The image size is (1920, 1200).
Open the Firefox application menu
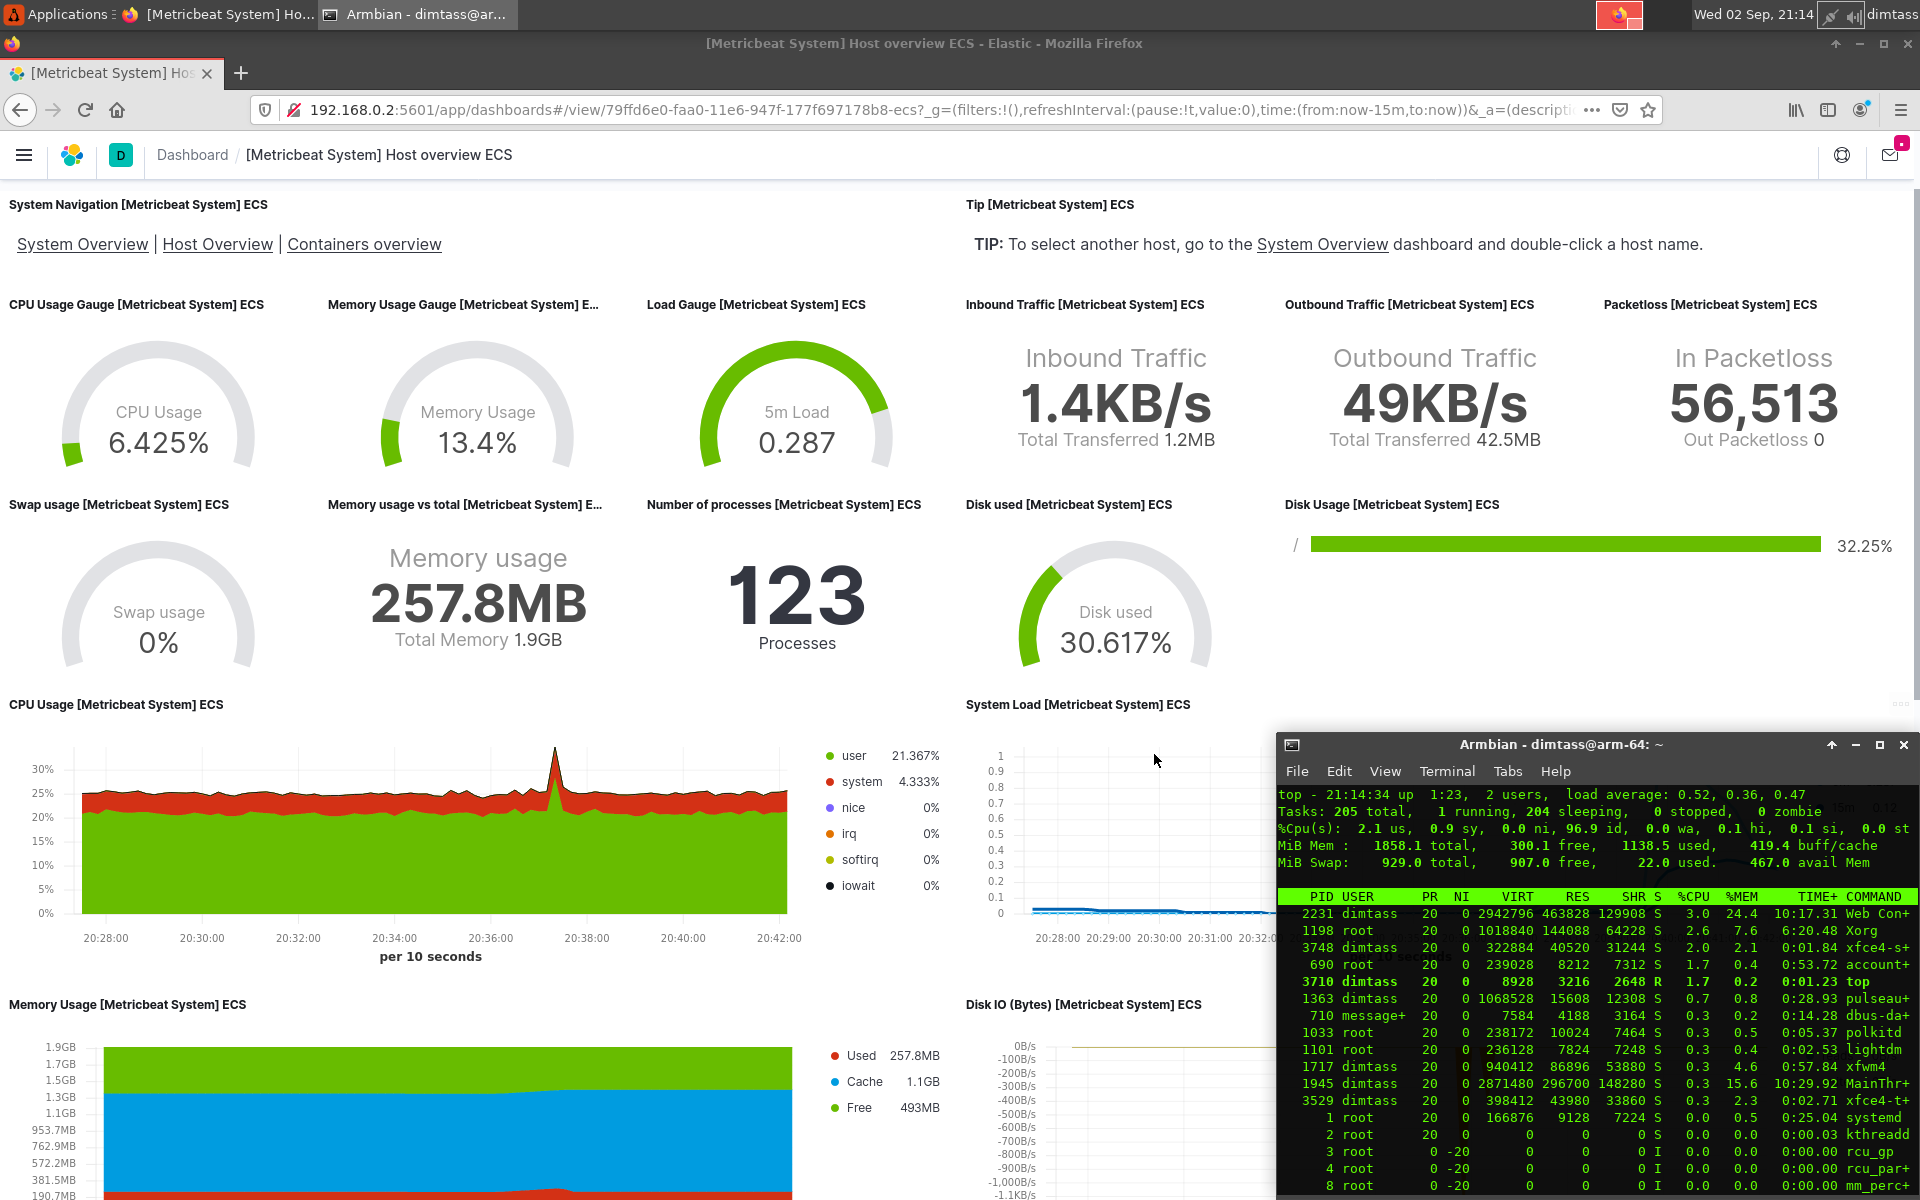click(x=1900, y=110)
